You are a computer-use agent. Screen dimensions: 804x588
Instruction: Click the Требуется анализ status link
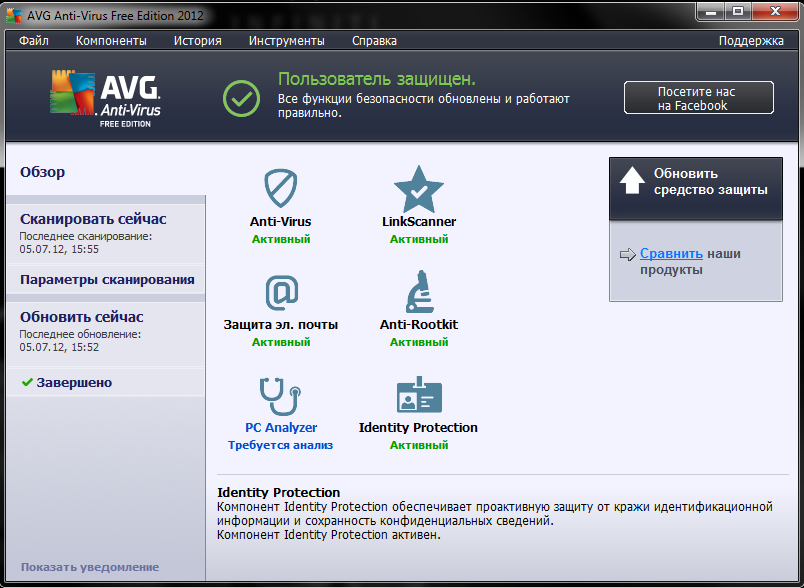[x=280, y=445]
